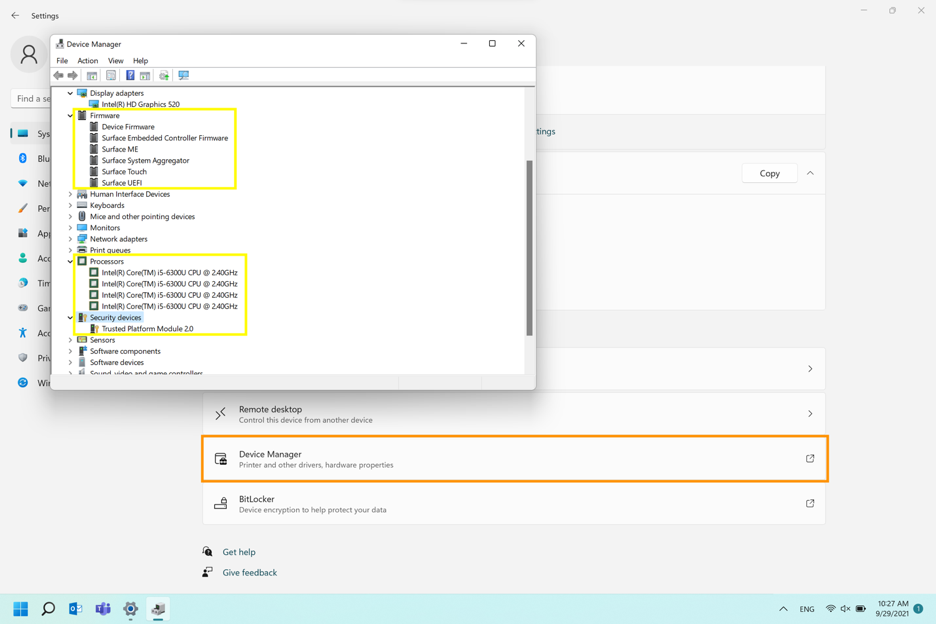Collapse the section using chevron beside Copy
This screenshot has width=936, height=624.
(810, 173)
